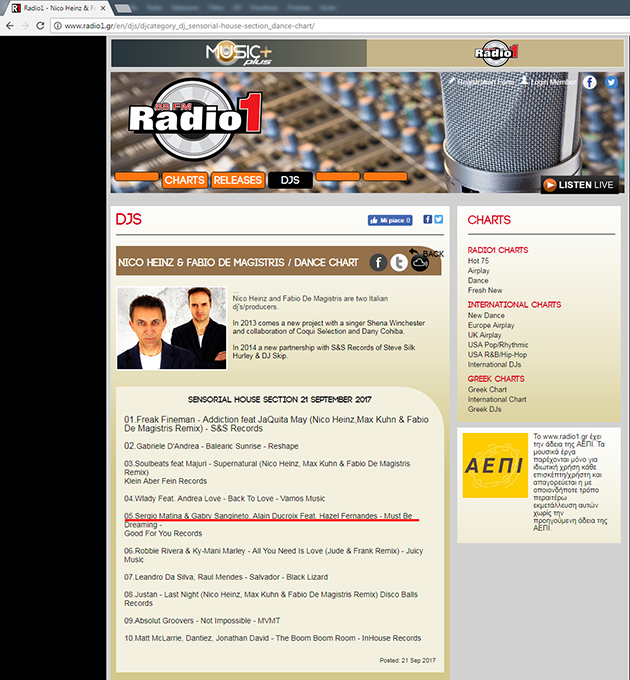Open the Twitter icon in header
The width and height of the screenshot is (630, 680).
(x=611, y=82)
